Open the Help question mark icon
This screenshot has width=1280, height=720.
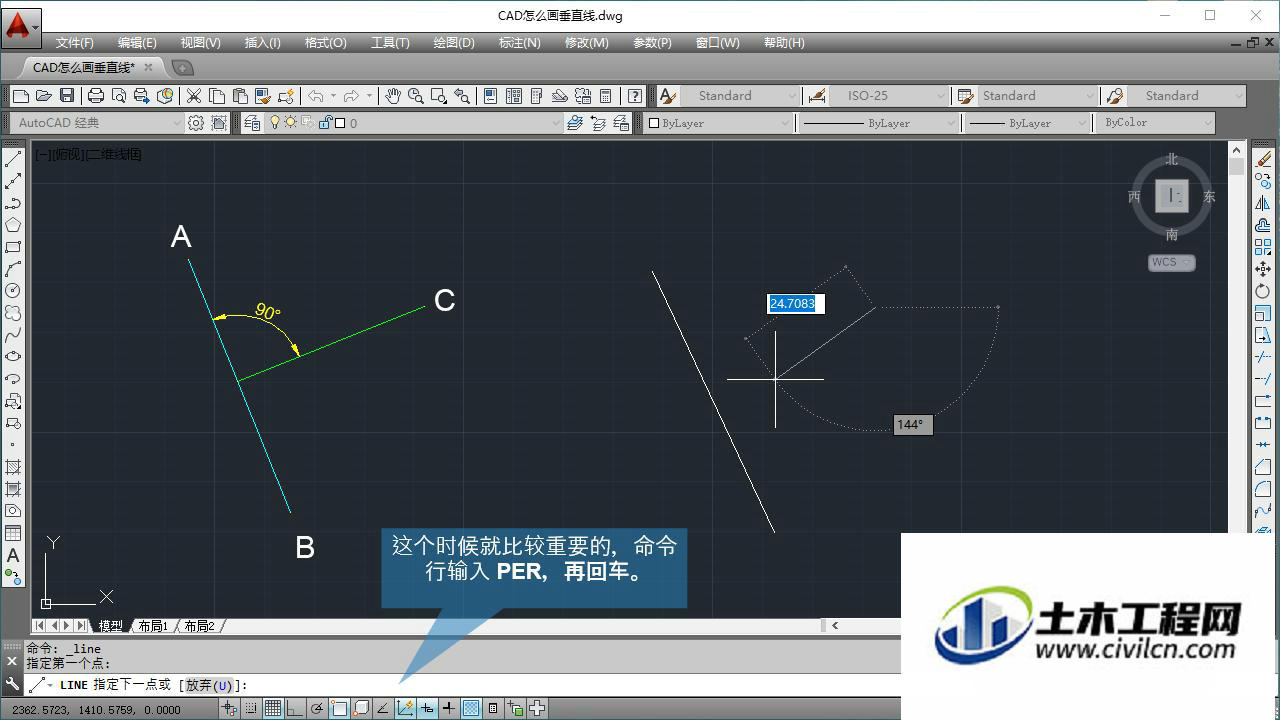pos(635,96)
